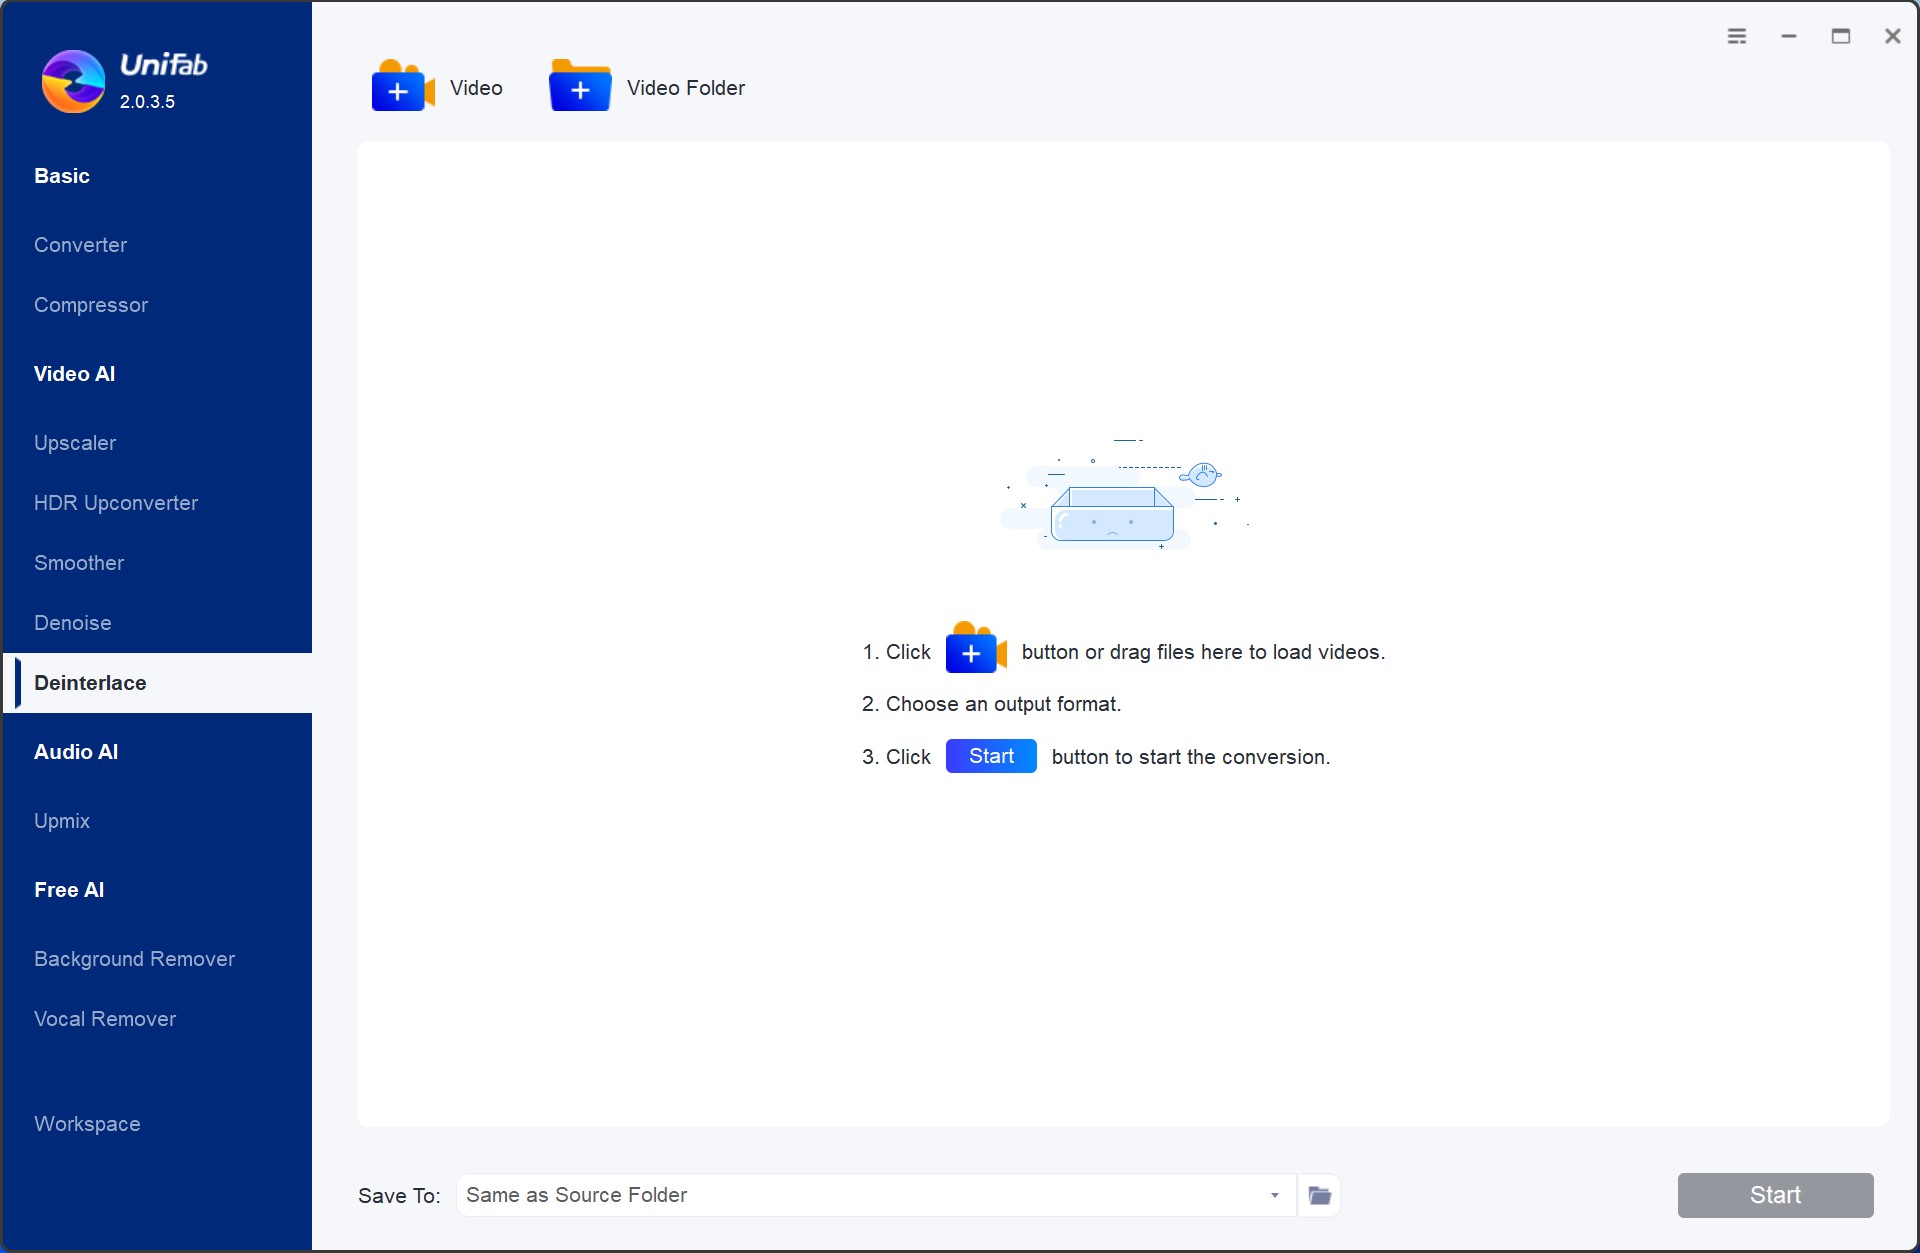Switch to the Compressor tool
The height and width of the screenshot is (1253, 1920).
(91, 305)
